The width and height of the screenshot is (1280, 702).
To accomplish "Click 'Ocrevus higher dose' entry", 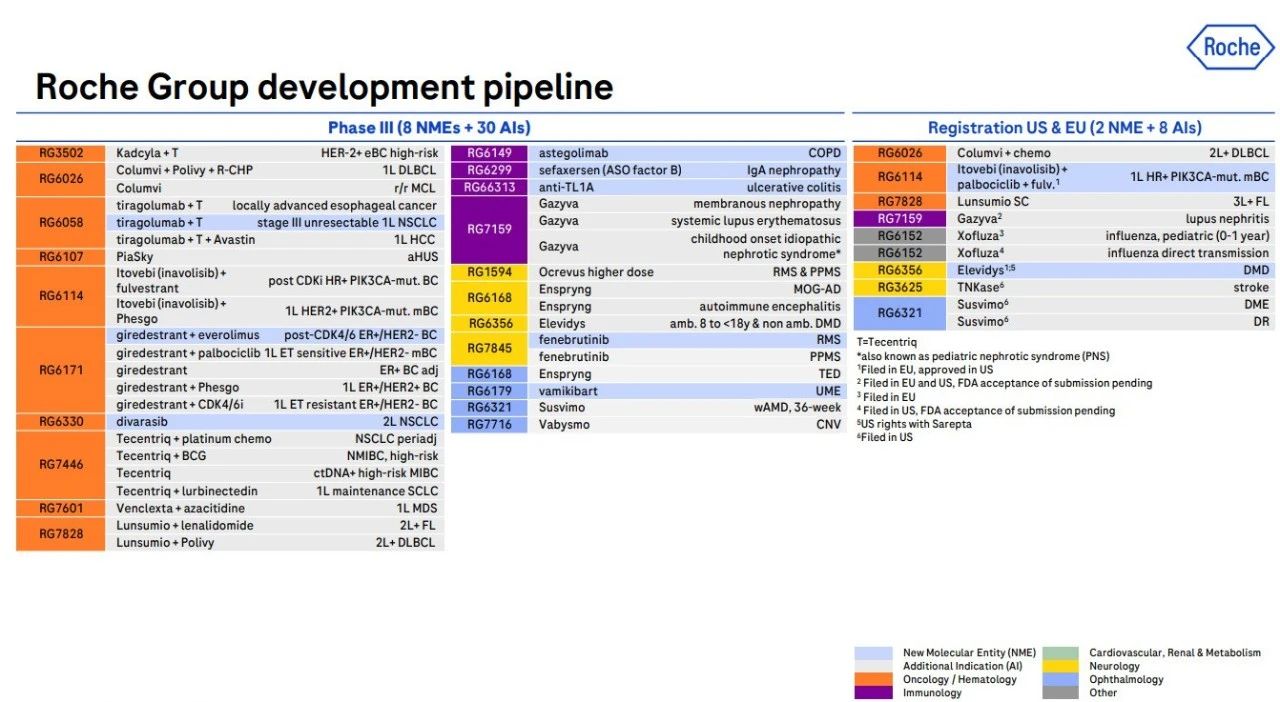I will click(596, 272).
